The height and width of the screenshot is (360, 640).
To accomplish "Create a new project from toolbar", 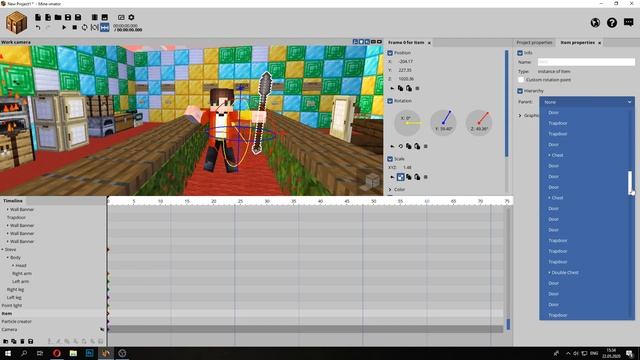I will tap(38, 18).
